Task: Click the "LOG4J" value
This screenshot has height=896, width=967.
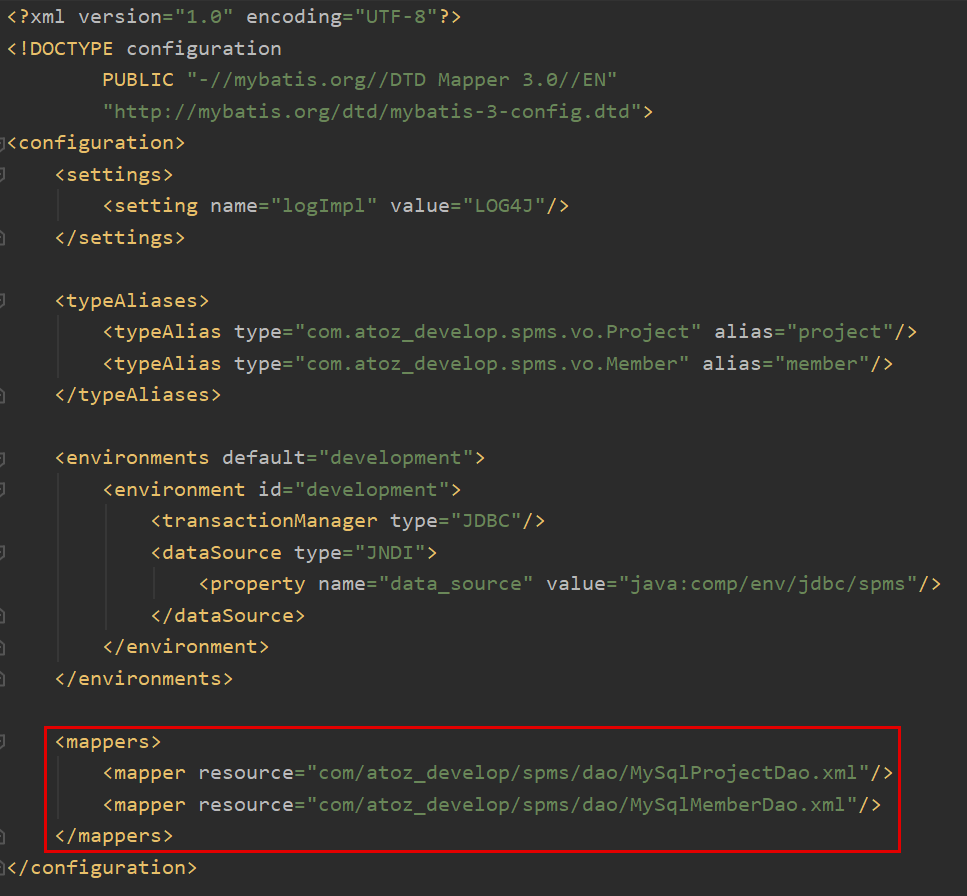Action: click(x=504, y=206)
